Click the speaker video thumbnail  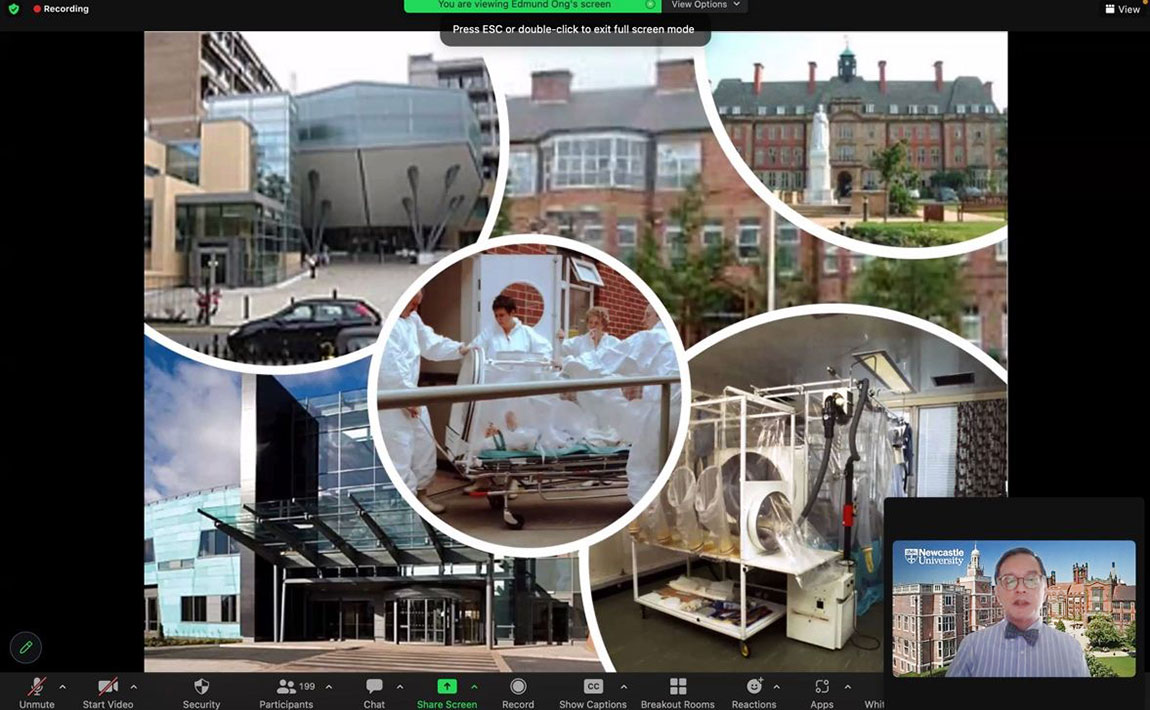tap(1014, 608)
